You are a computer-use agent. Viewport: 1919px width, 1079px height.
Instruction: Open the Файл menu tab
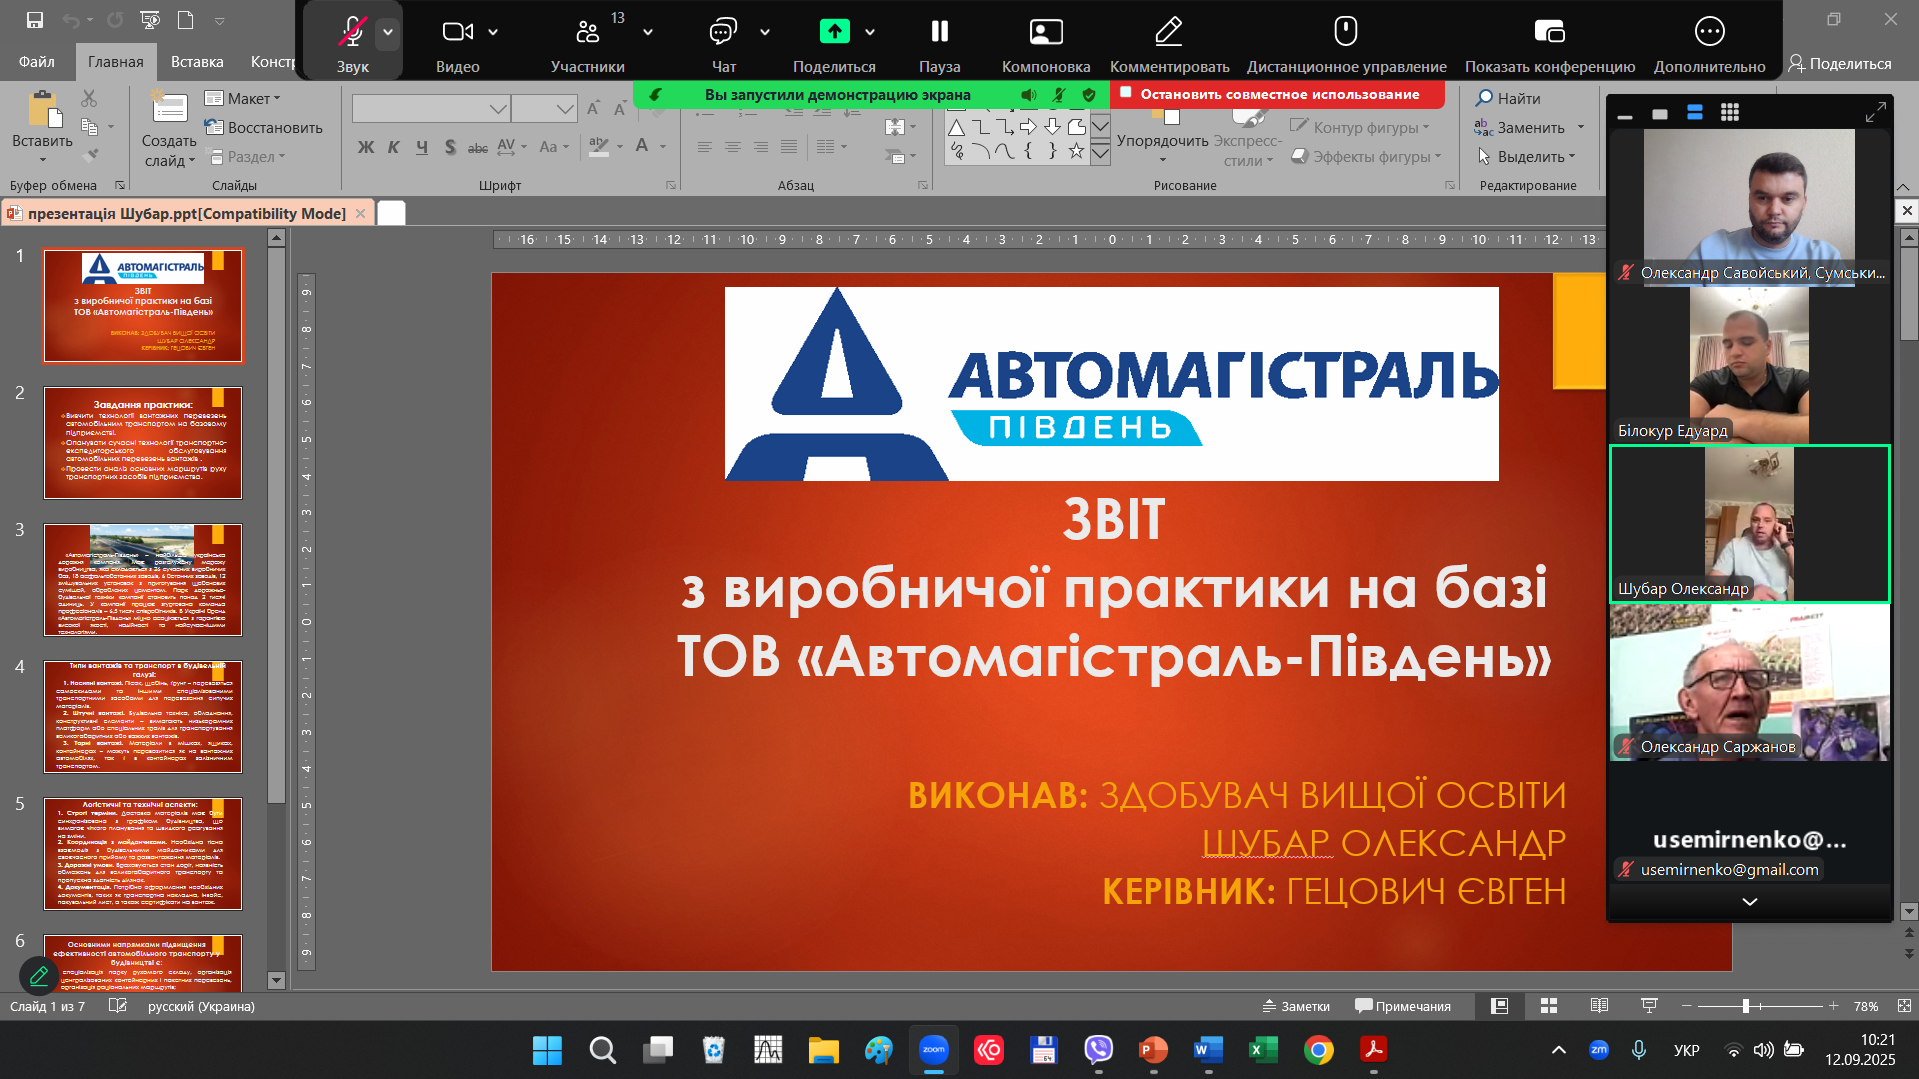[36, 62]
